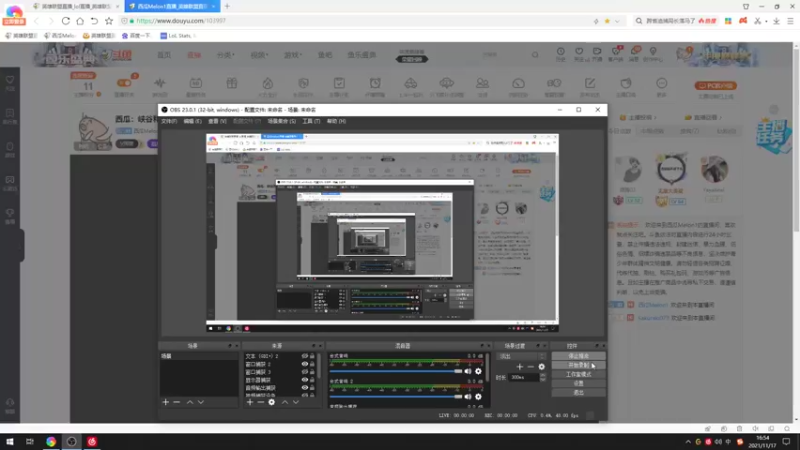
Task: Toggle visibility of 窗口捕获 2 source
Action: point(305,364)
